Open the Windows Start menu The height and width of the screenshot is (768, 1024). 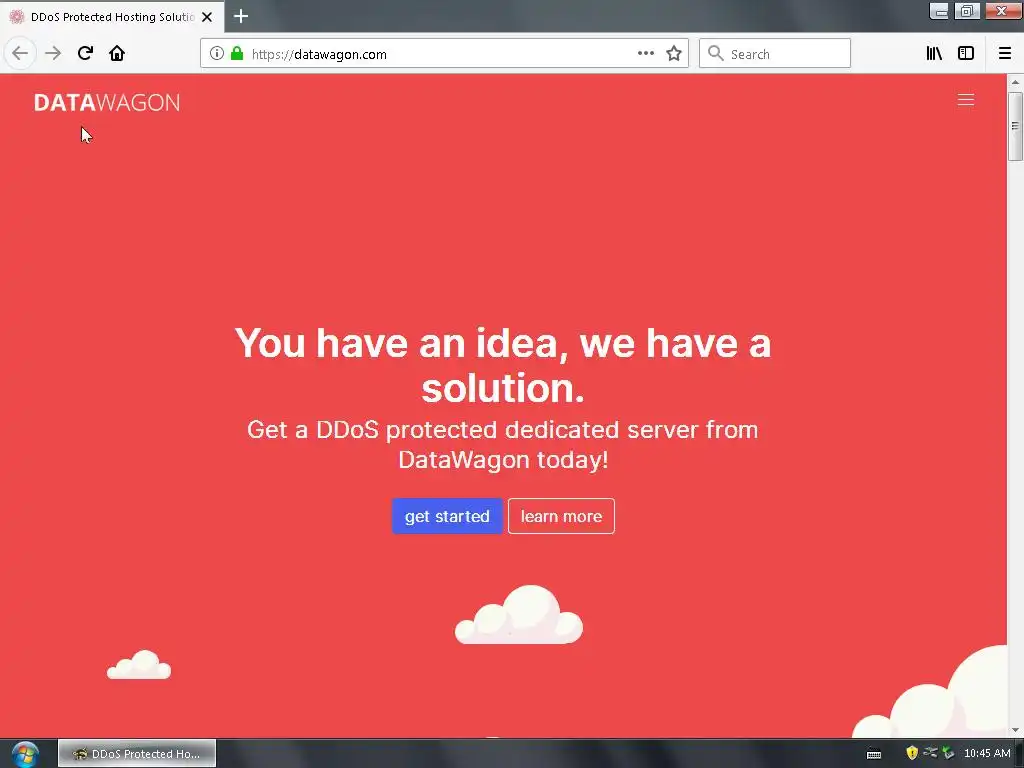click(x=24, y=754)
